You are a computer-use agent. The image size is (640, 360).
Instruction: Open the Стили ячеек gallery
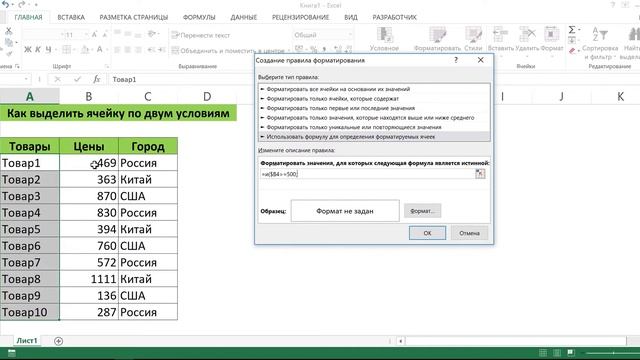[473, 39]
